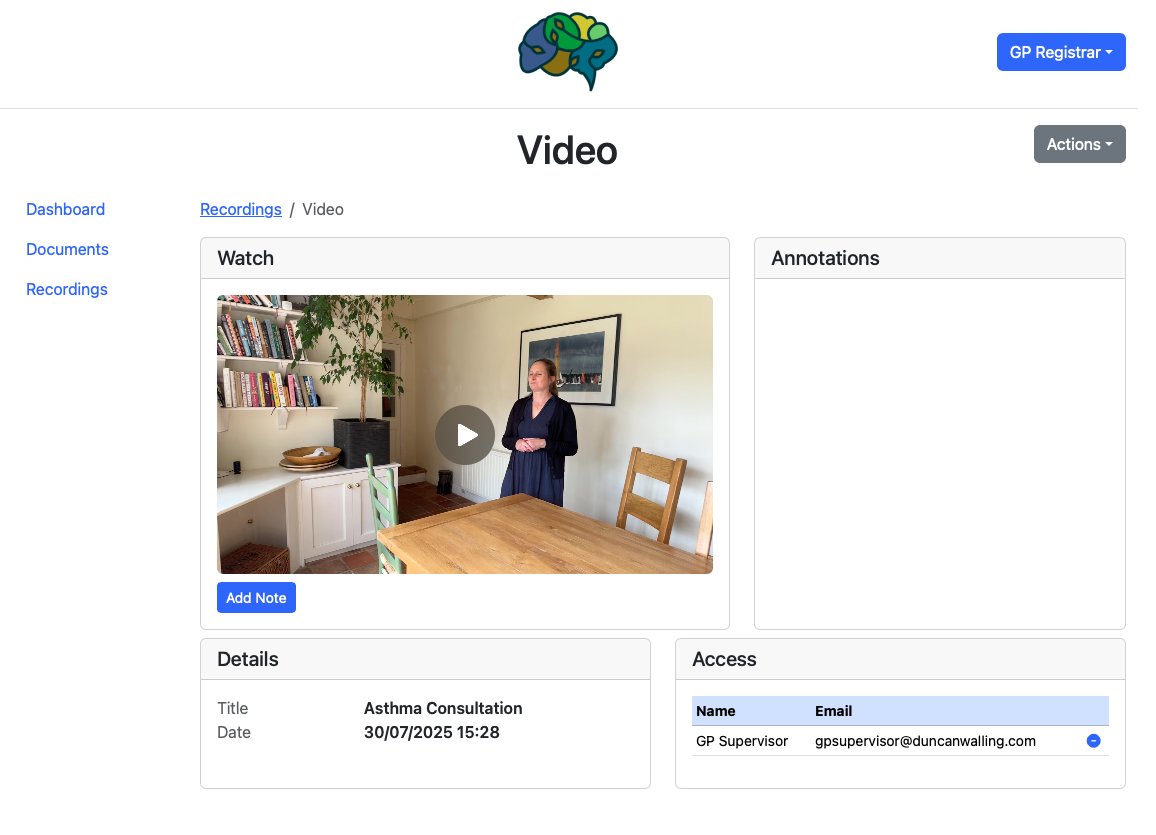Play the Asthma Consultation video
The width and height of the screenshot is (1156, 835).
[465, 435]
